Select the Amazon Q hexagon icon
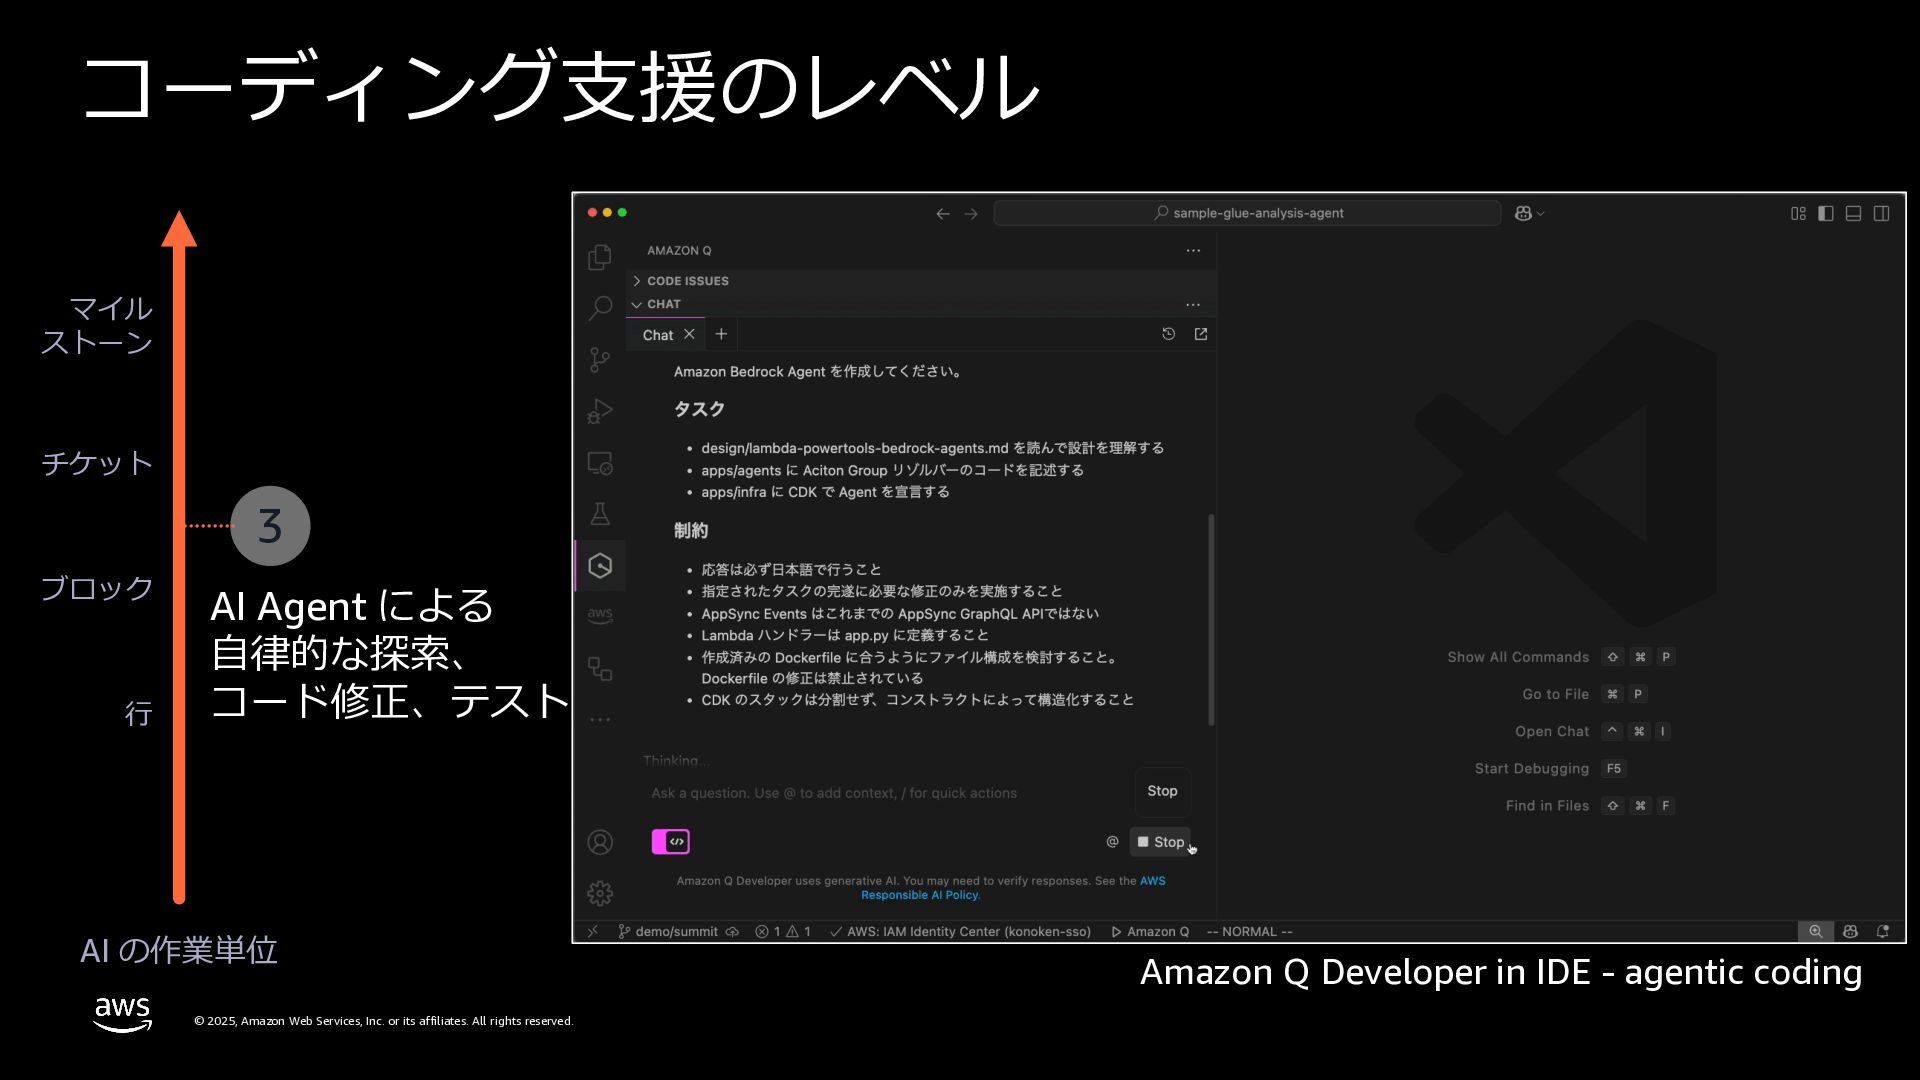 click(x=600, y=566)
